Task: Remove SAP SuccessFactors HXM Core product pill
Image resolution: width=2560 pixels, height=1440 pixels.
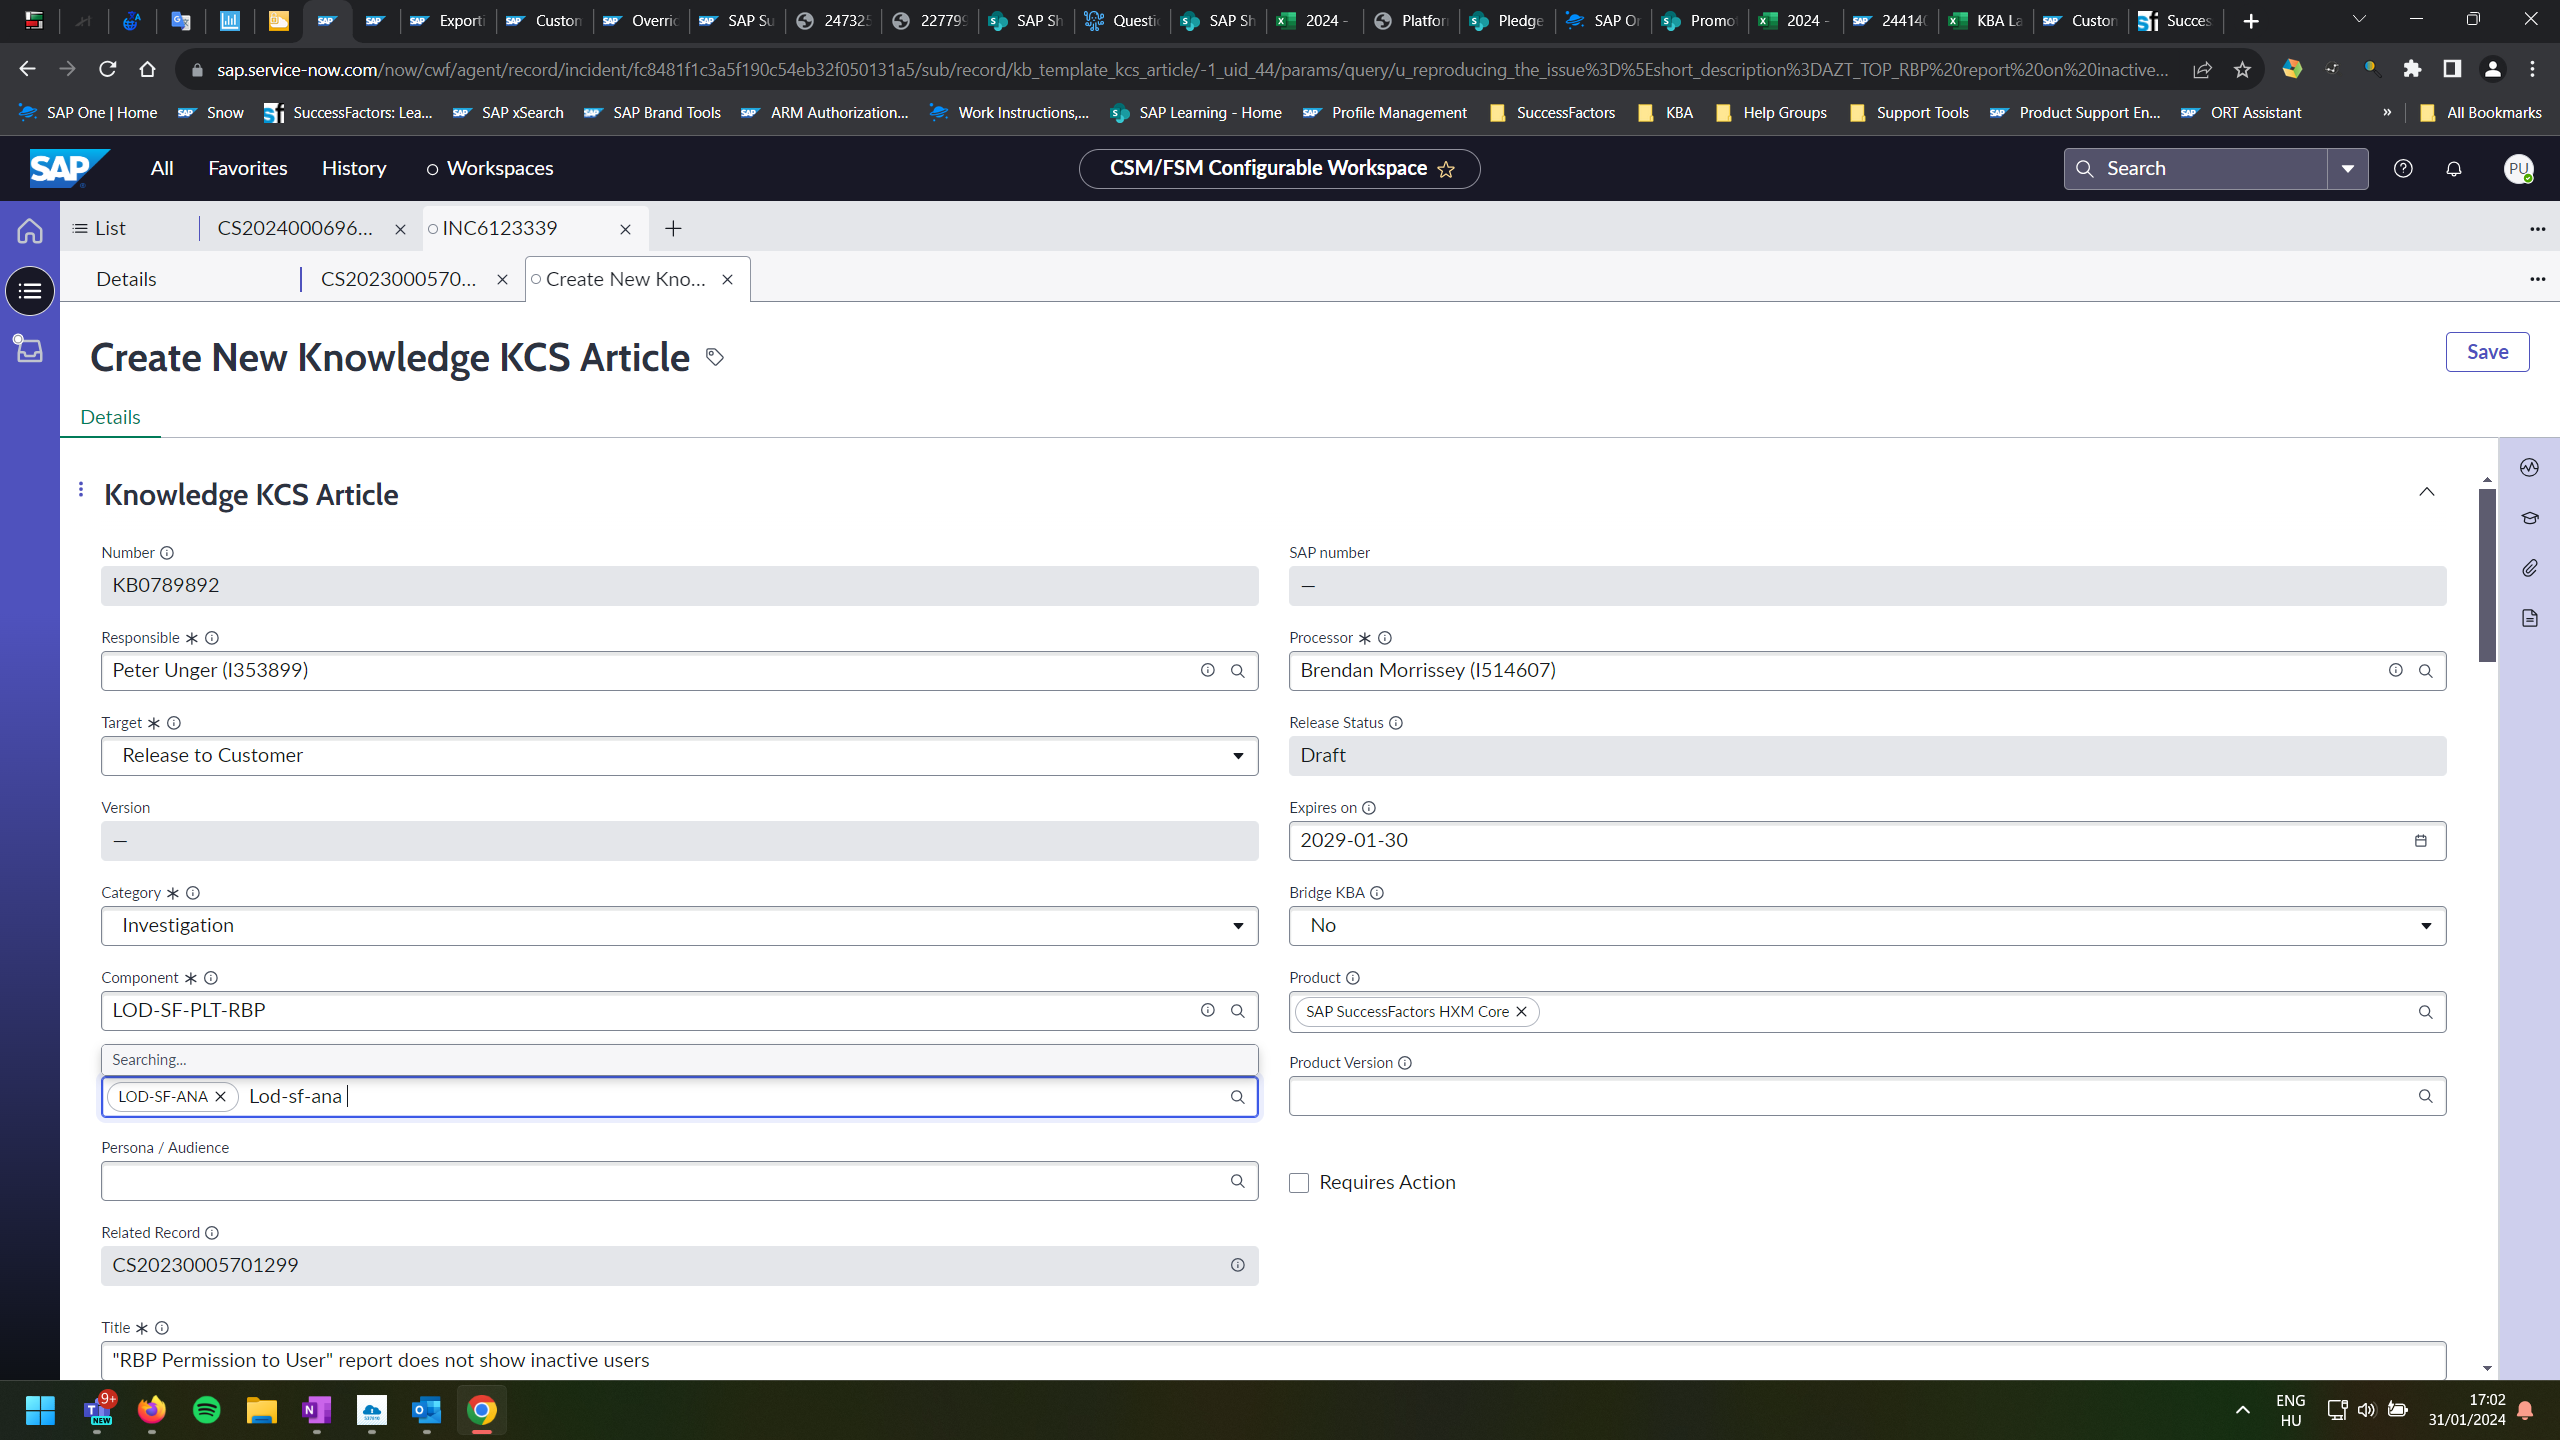Action: (x=1522, y=1012)
